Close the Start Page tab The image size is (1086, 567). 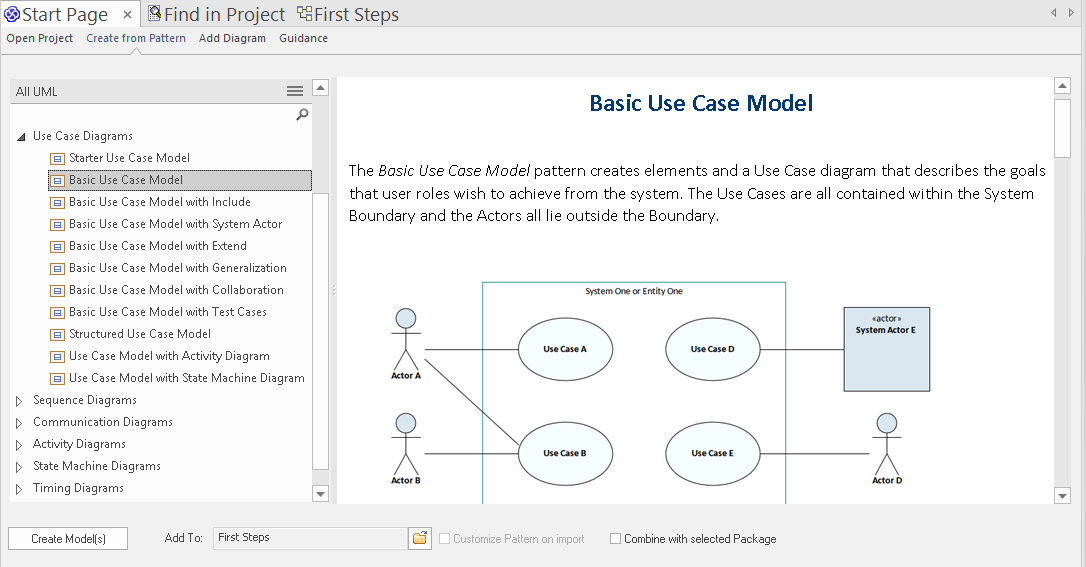(128, 14)
